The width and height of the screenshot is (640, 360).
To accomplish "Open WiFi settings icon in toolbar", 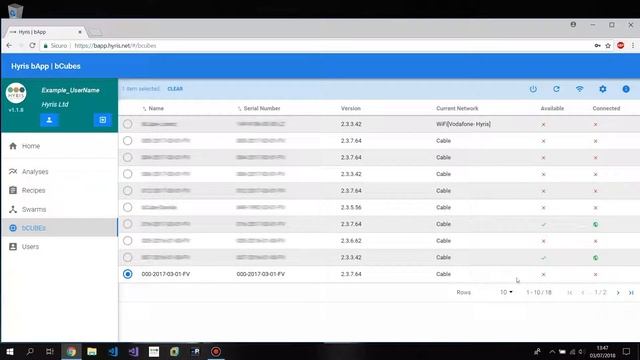I will point(580,89).
